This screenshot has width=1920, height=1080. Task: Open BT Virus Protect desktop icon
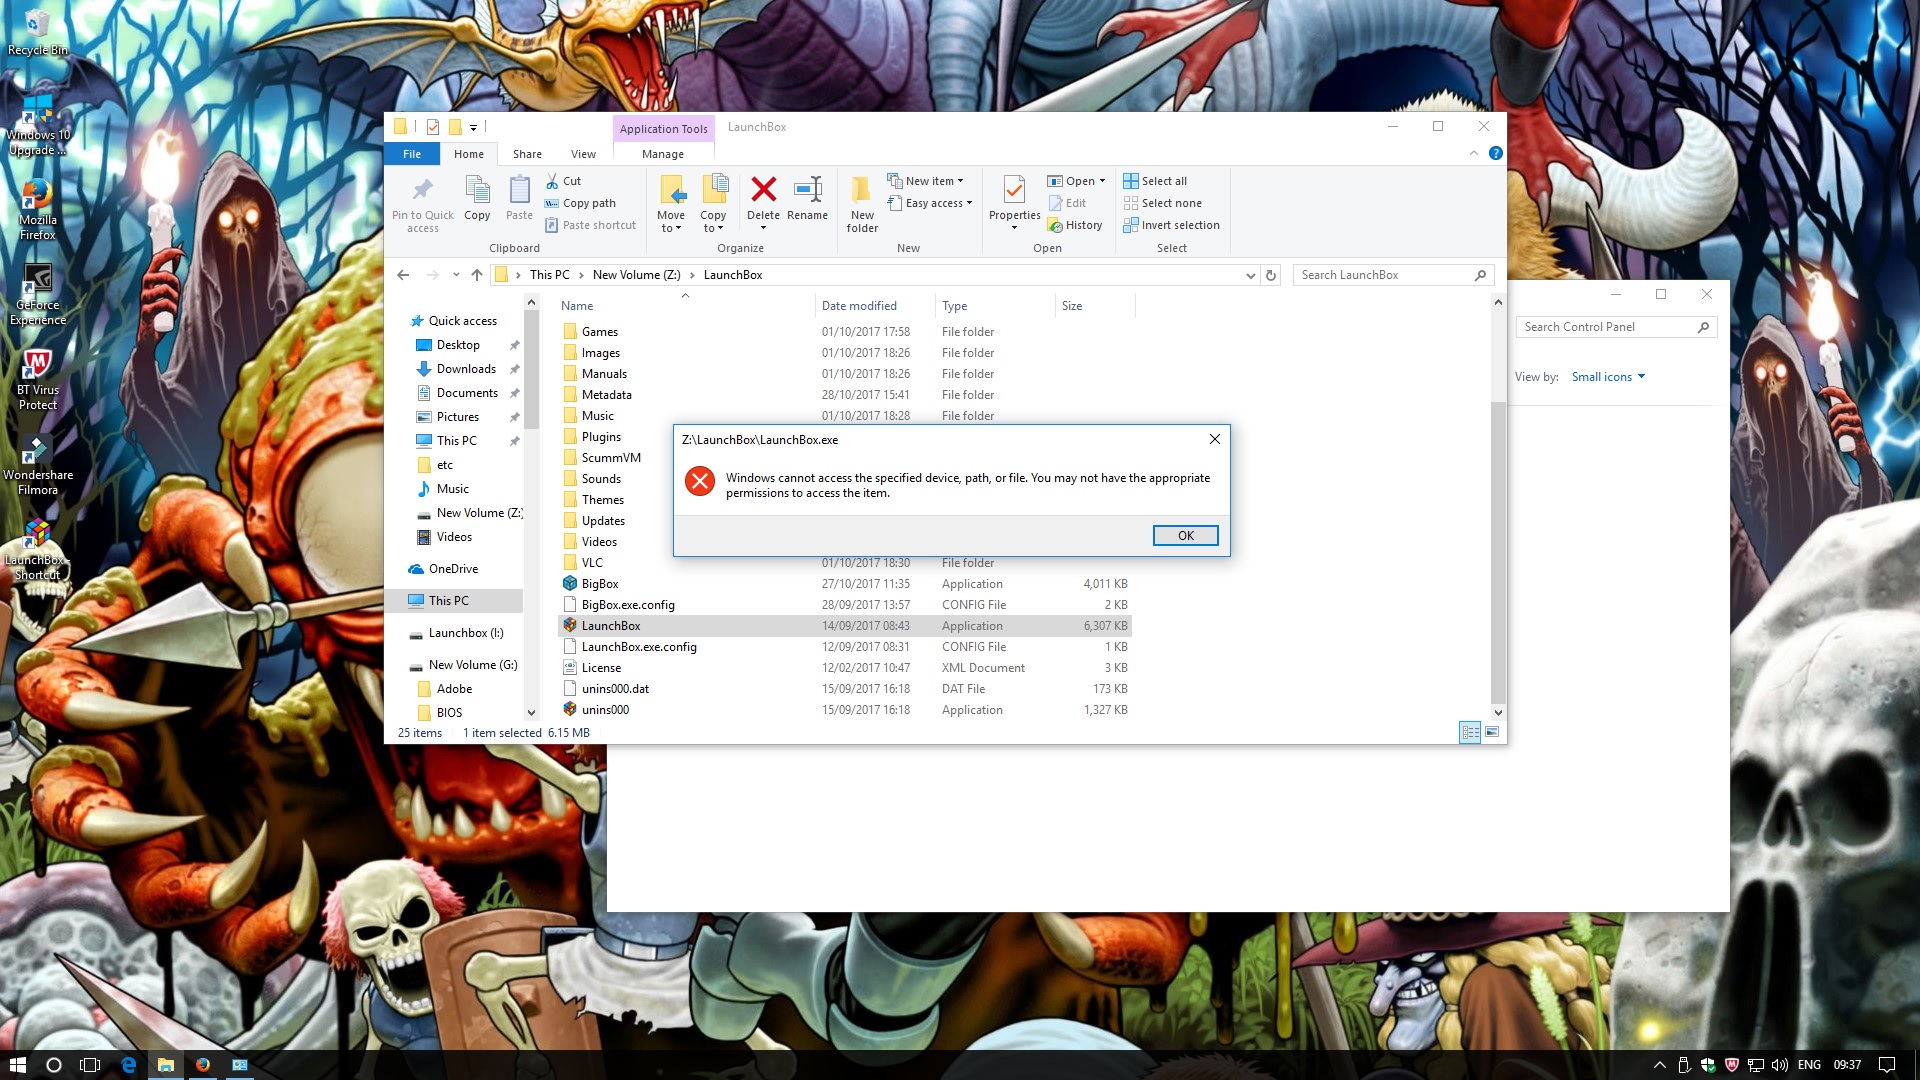pos(37,379)
